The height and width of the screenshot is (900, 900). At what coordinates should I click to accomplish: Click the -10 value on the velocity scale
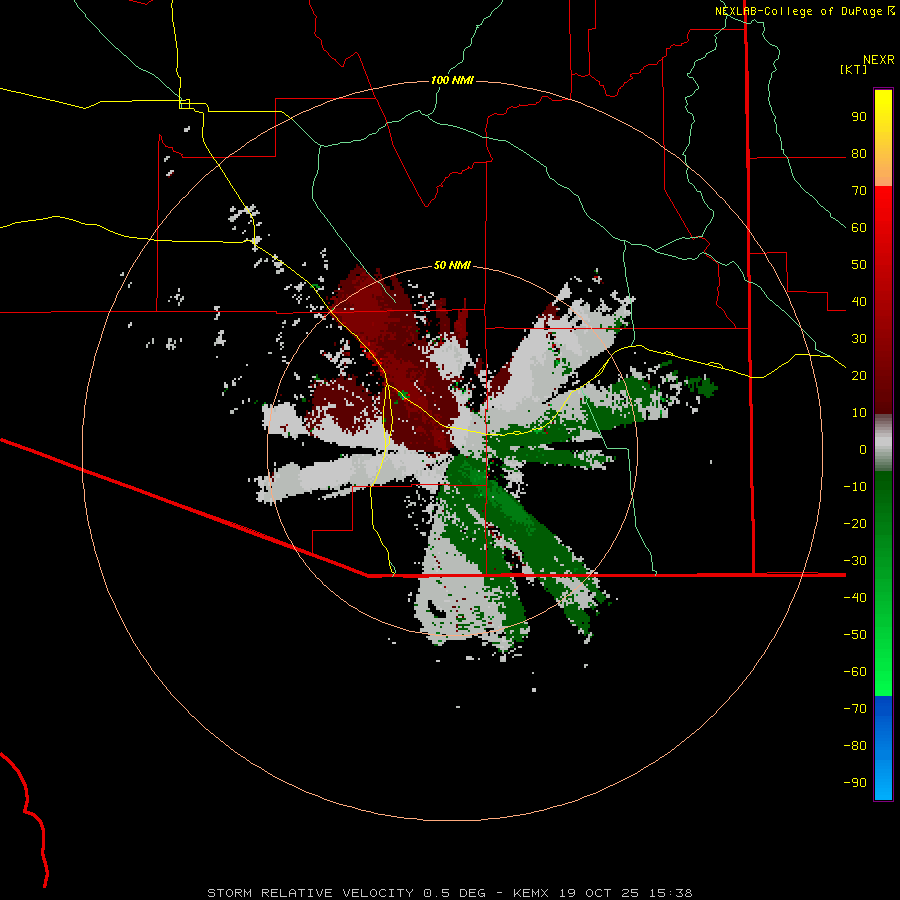[x=855, y=487]
